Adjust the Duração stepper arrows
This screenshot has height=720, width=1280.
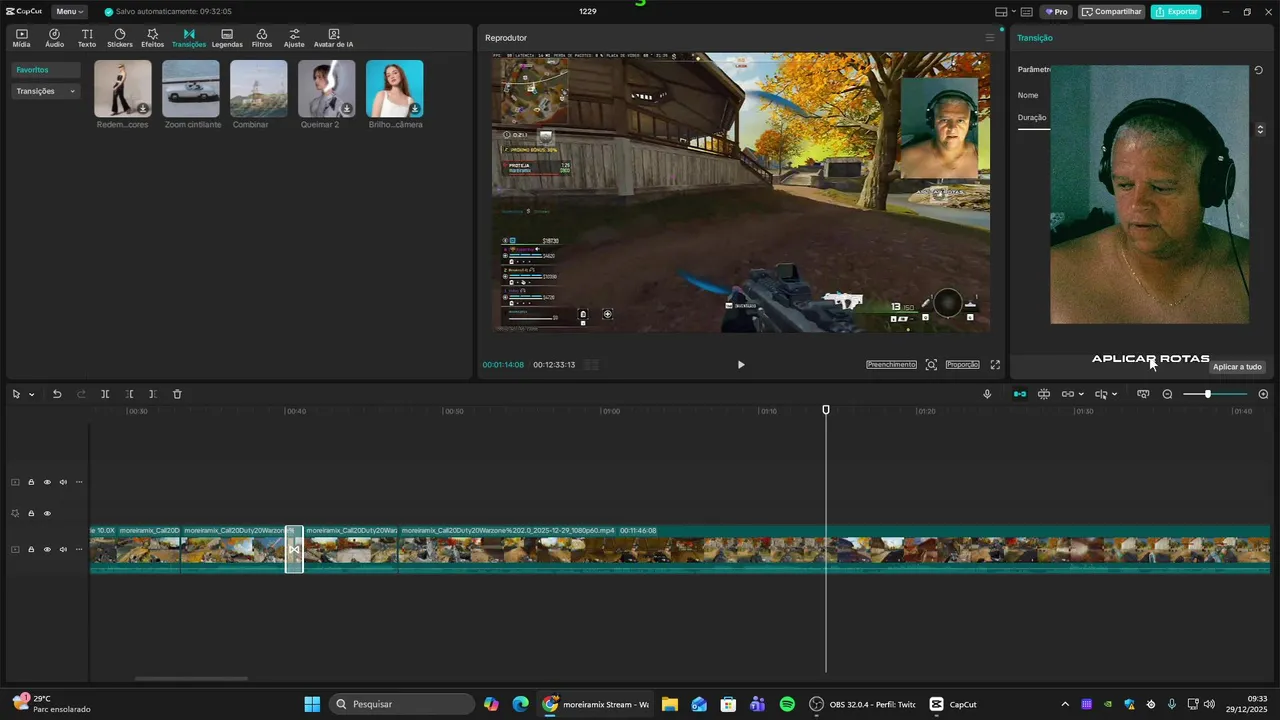pyautogui.click(x=1260, y=130)
